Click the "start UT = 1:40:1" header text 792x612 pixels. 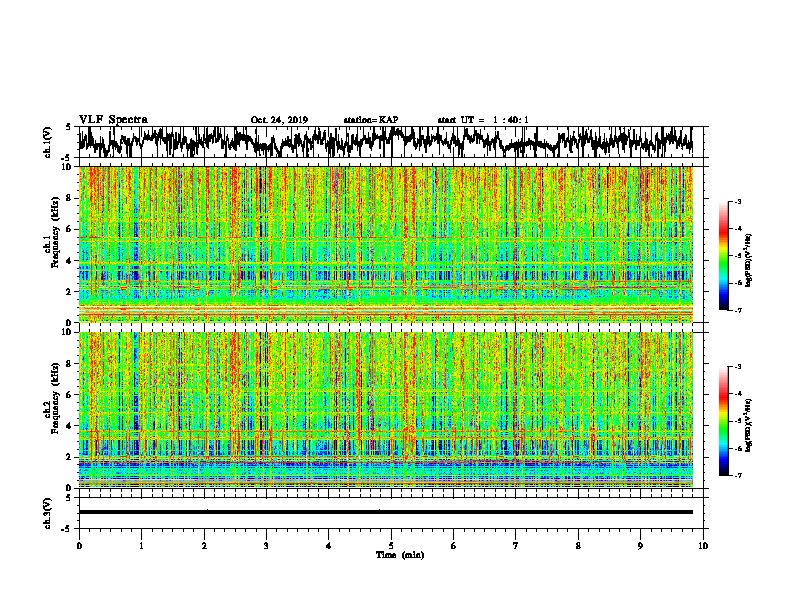pyautogui.click(x=483, y=120)
